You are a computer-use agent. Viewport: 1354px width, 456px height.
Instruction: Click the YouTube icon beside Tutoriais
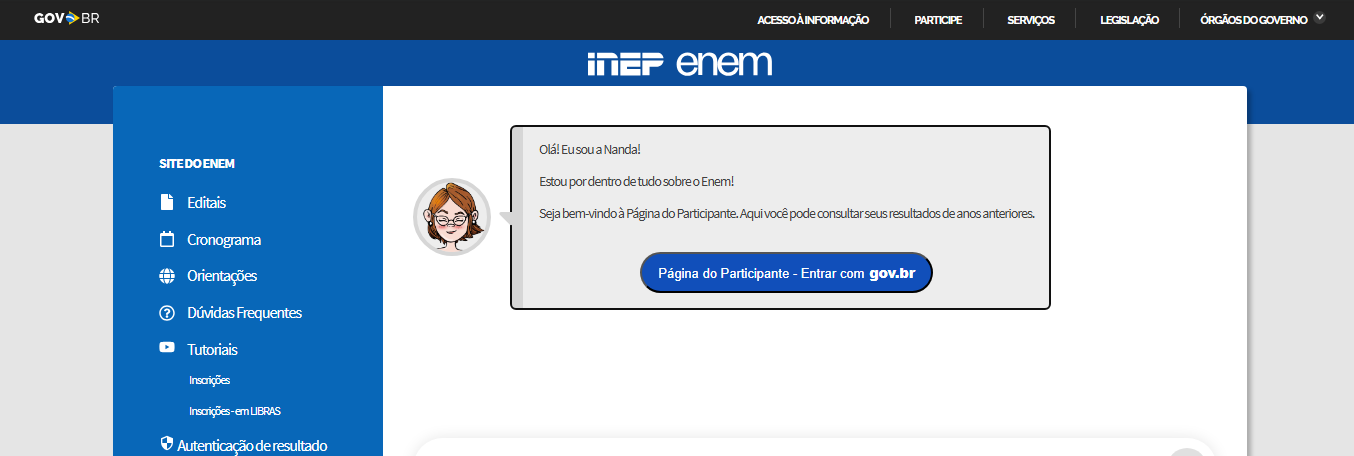(166, 348)
